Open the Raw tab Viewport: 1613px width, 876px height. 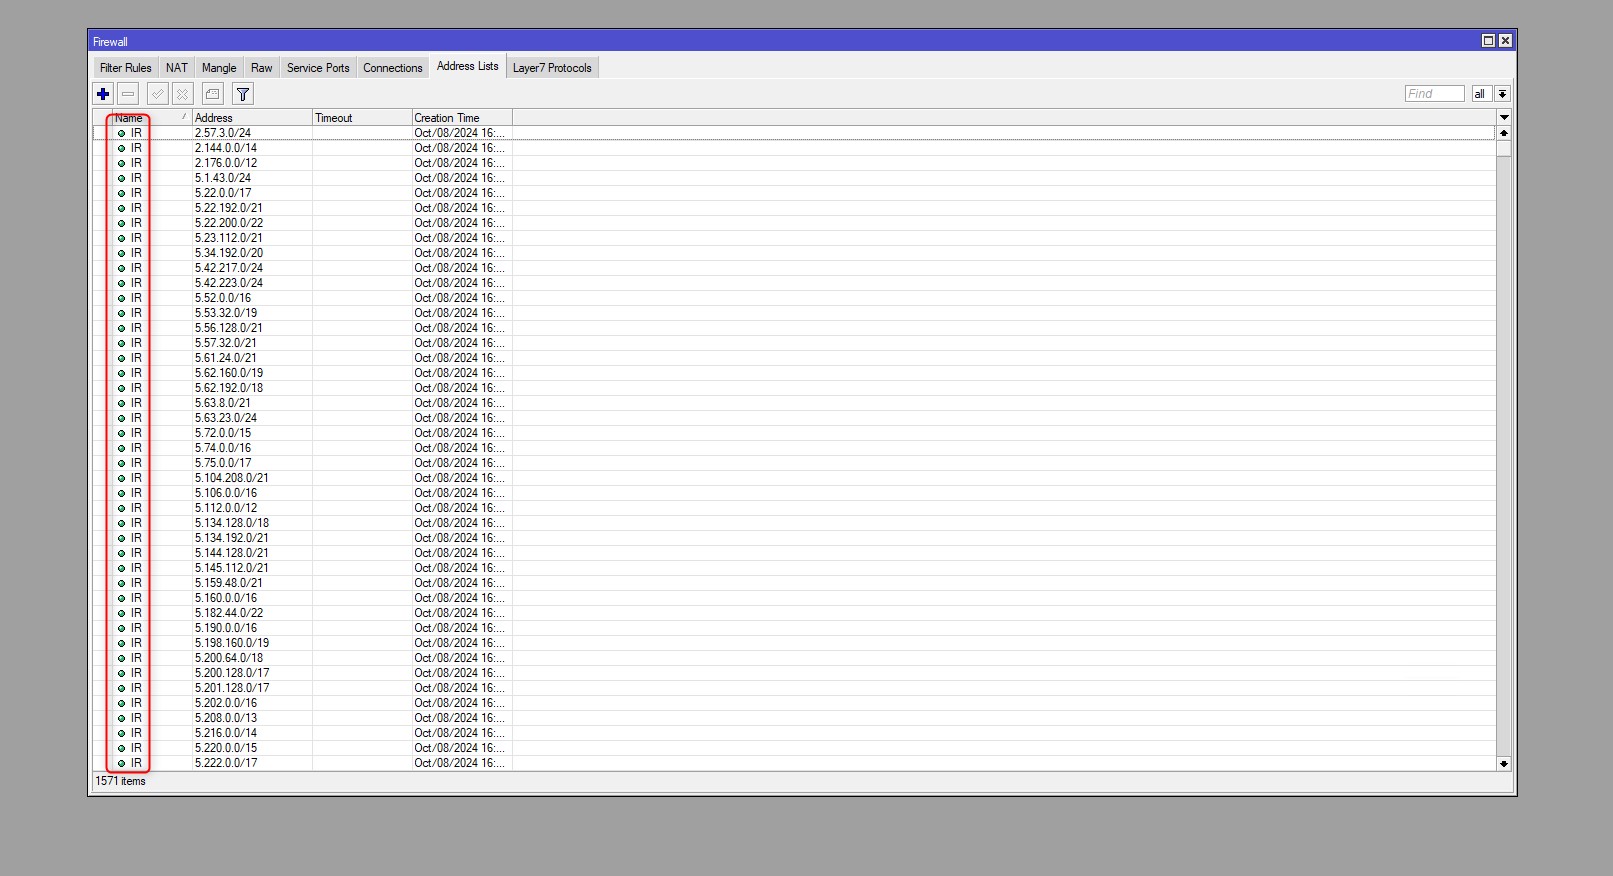(262, 68)
